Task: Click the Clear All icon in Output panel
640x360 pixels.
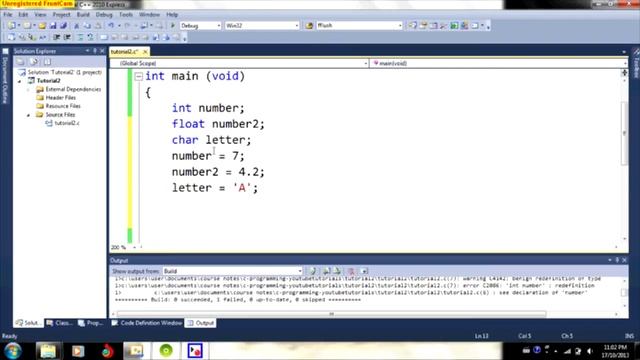Action: [x=351, y=271]
